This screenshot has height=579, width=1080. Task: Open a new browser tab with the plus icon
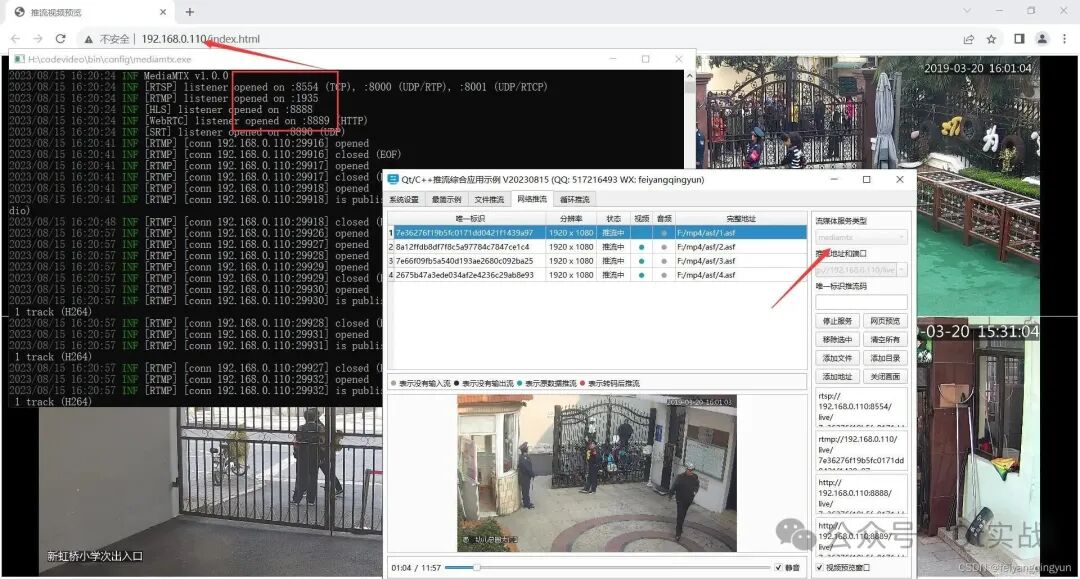(x=189, y=13)
